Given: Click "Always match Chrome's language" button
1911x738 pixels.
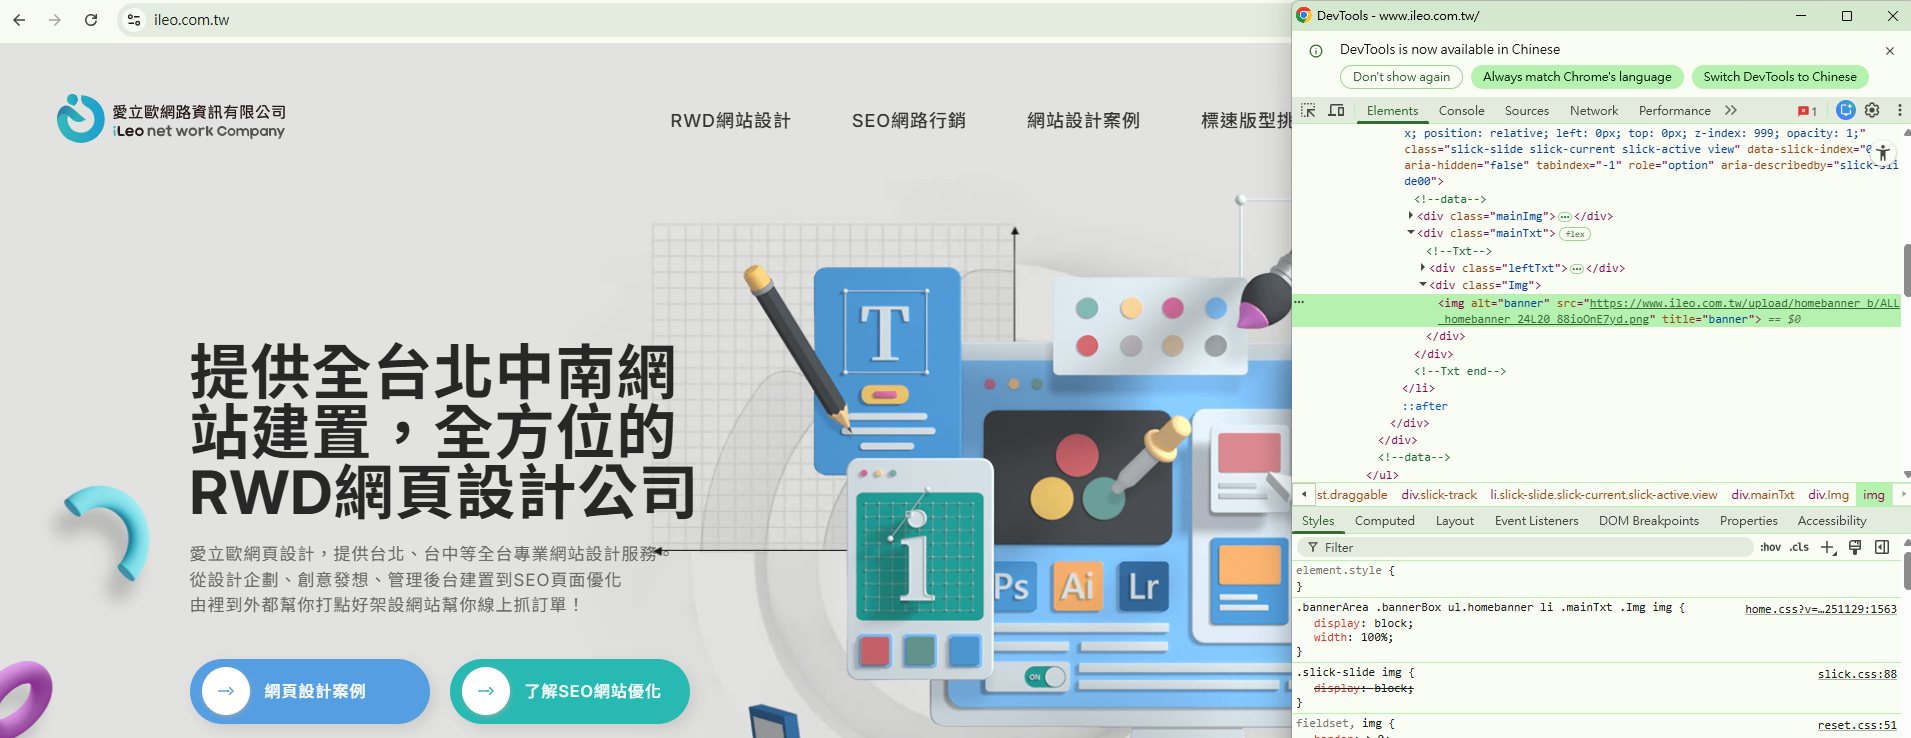Looking at the screenshot, I should (x=1577, y=77).
